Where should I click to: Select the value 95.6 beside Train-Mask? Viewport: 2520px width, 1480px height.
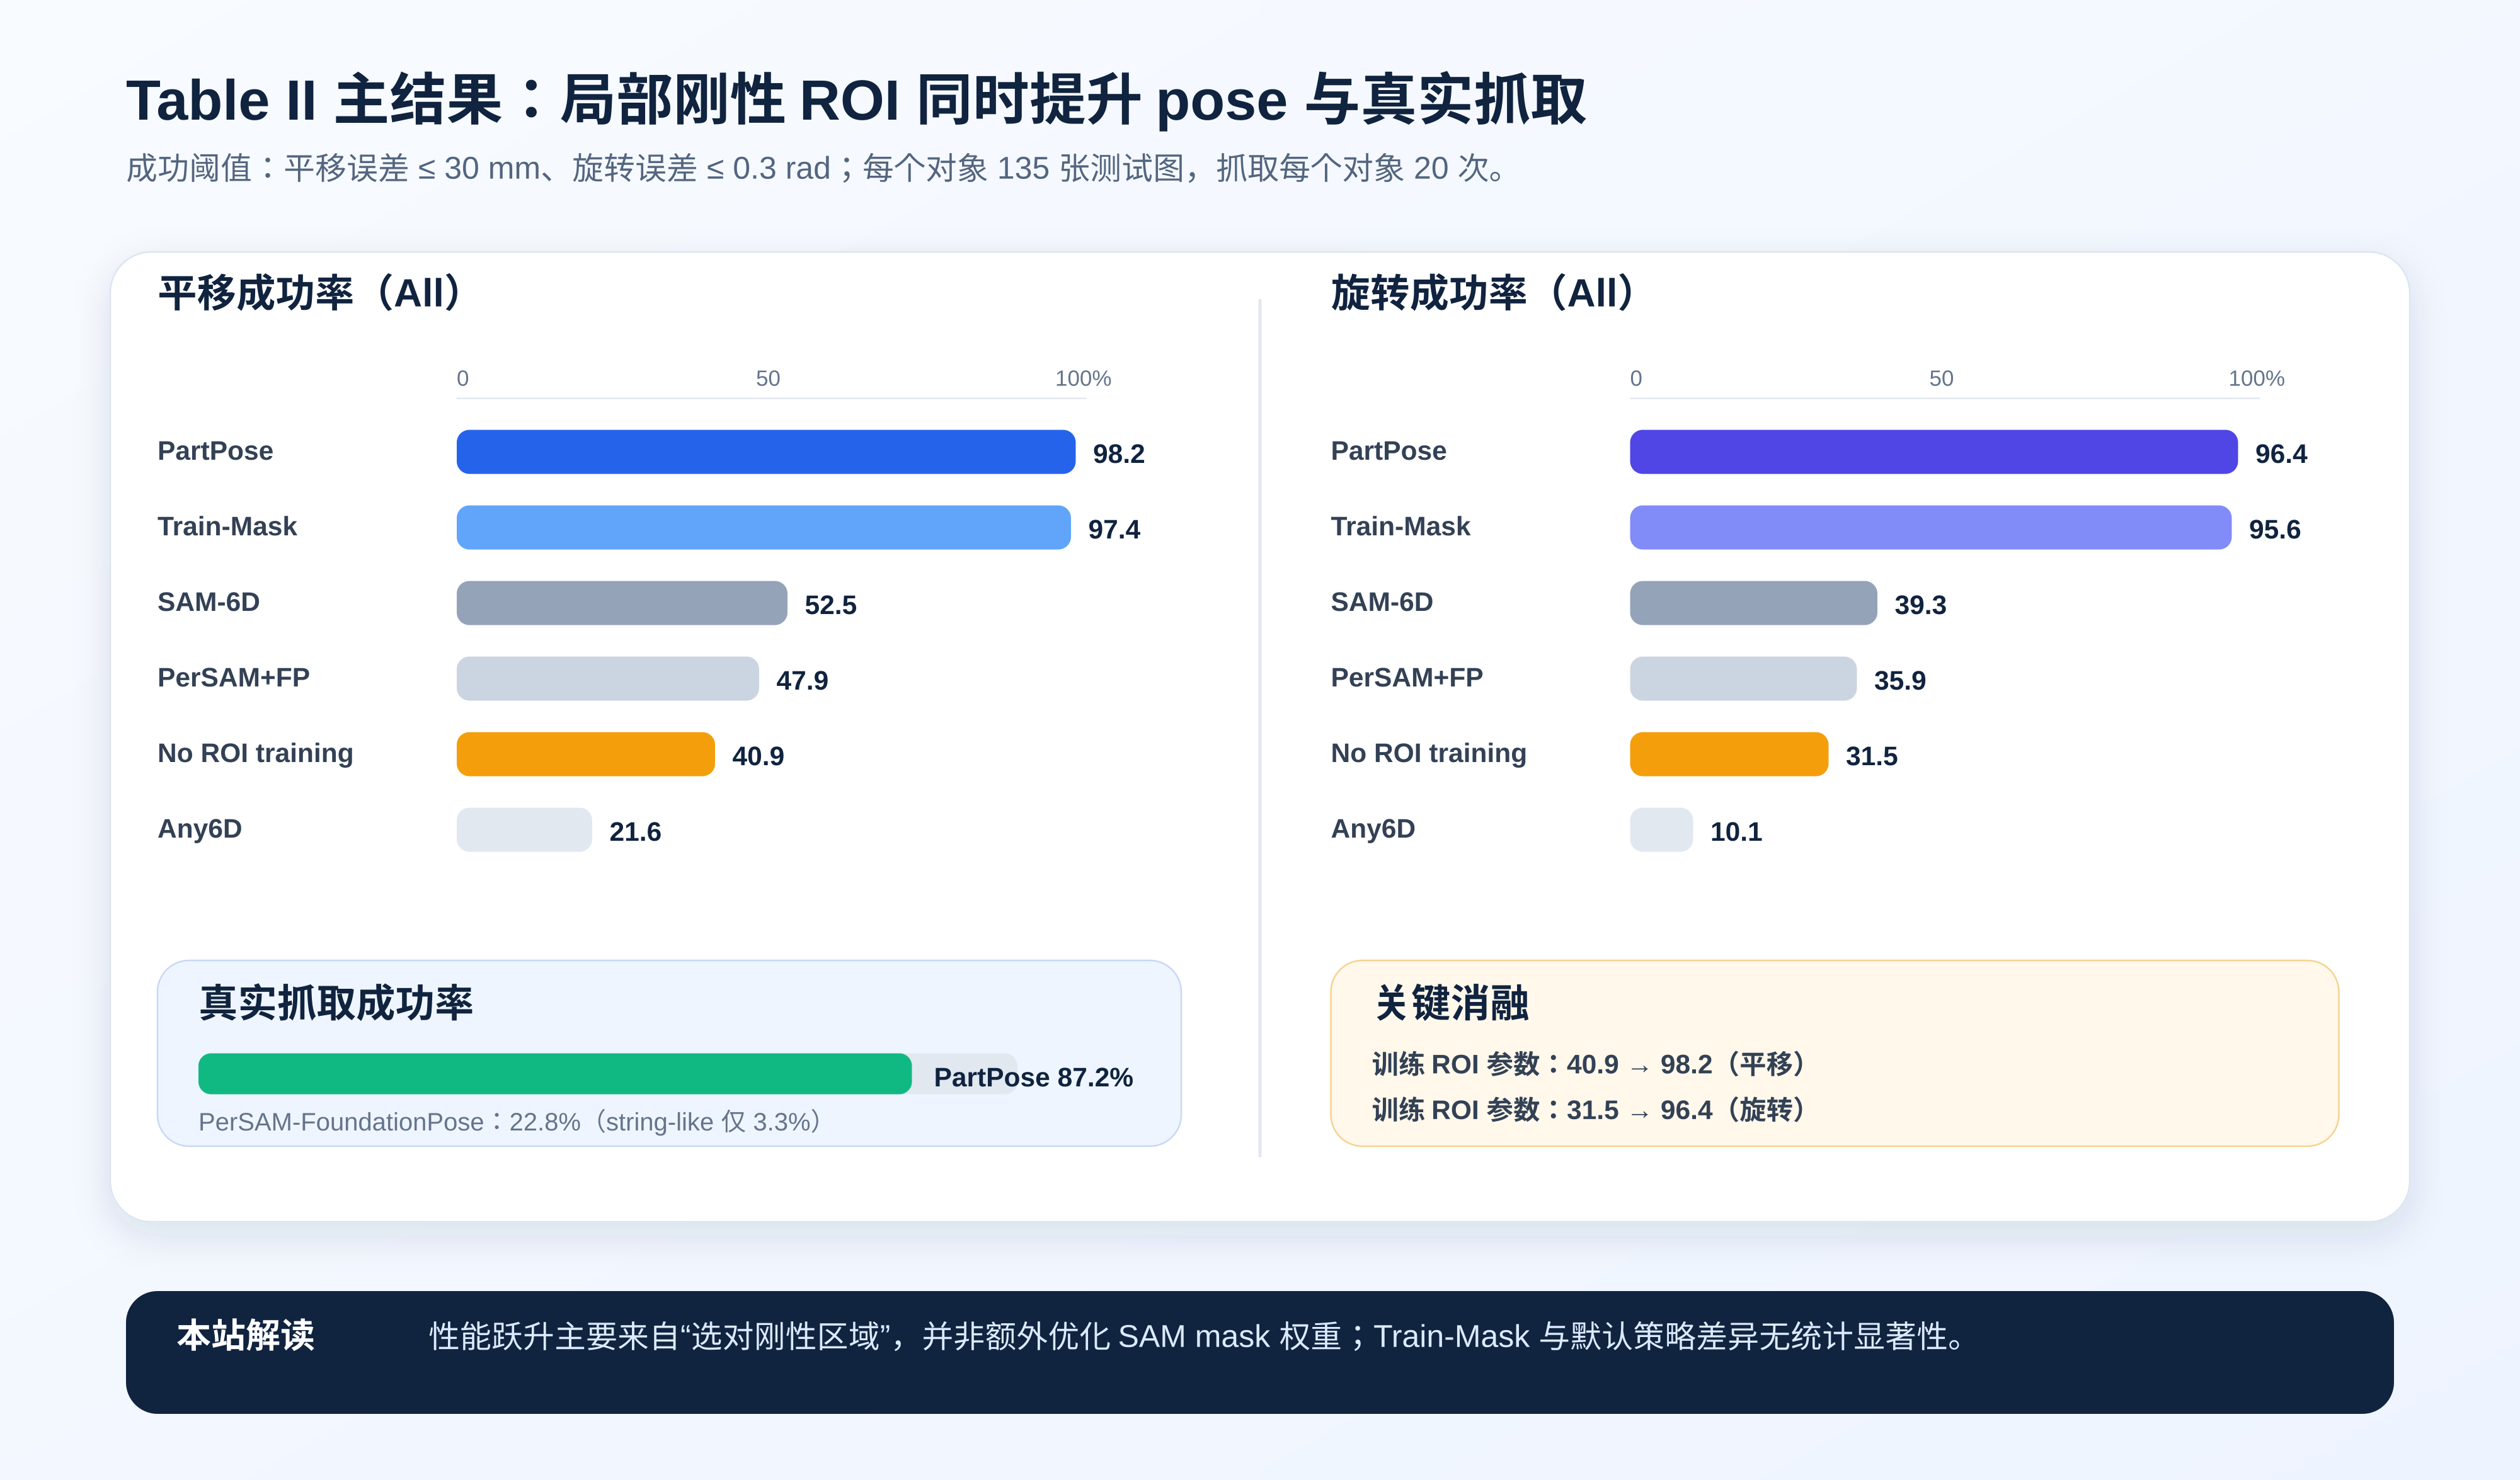(x=2275, y=529)
